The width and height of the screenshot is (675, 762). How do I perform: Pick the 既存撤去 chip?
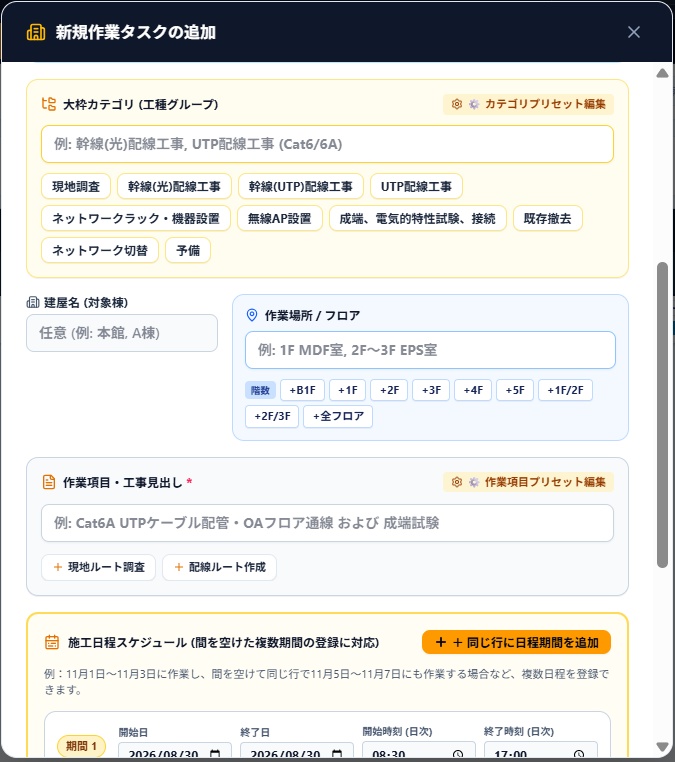click(x=547, y=219)
